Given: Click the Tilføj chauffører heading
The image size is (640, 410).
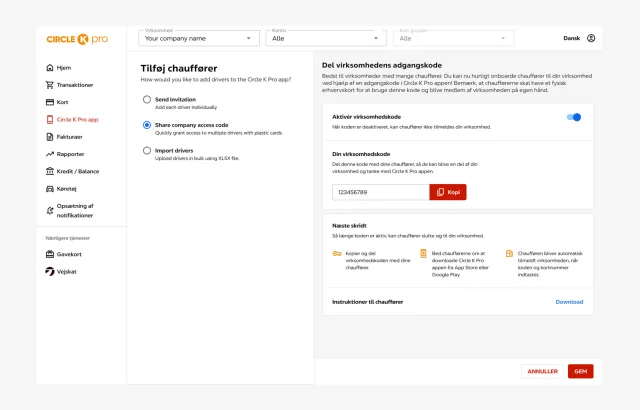Looking at the screenshot, I should coord(179,68).
